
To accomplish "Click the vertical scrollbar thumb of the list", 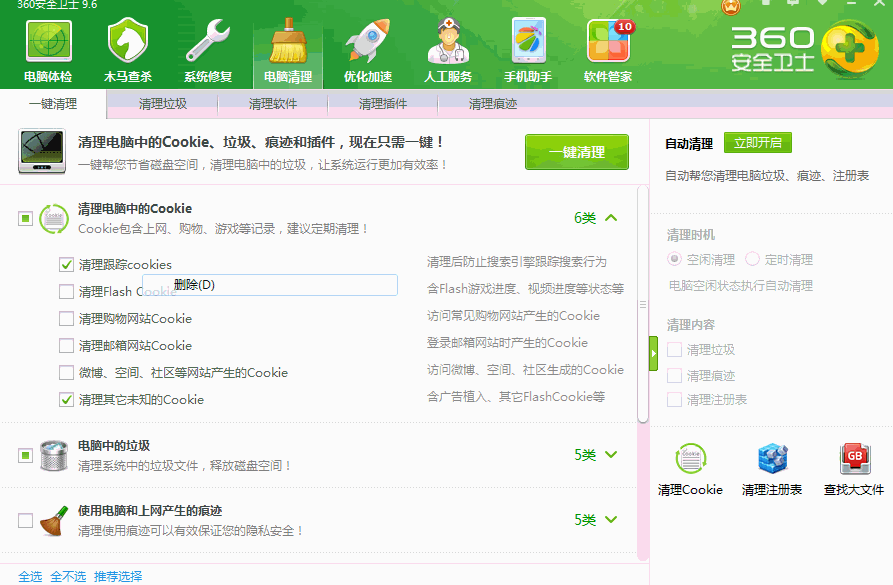I will pos(643,304).
